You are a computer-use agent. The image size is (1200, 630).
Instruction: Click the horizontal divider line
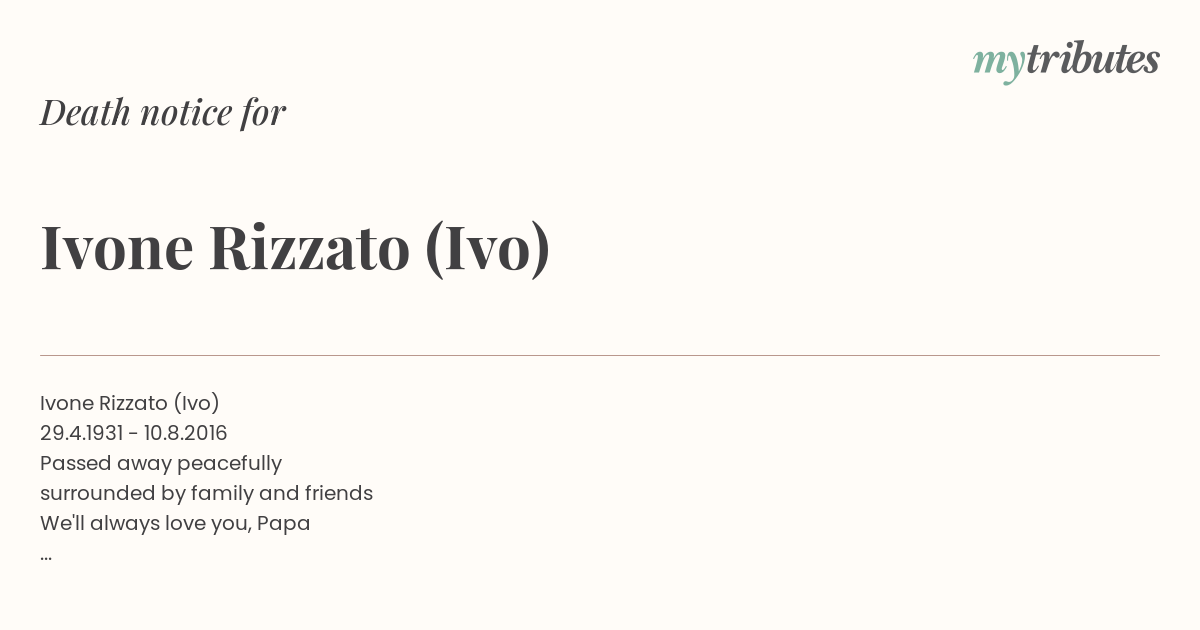tap(600, 355)
